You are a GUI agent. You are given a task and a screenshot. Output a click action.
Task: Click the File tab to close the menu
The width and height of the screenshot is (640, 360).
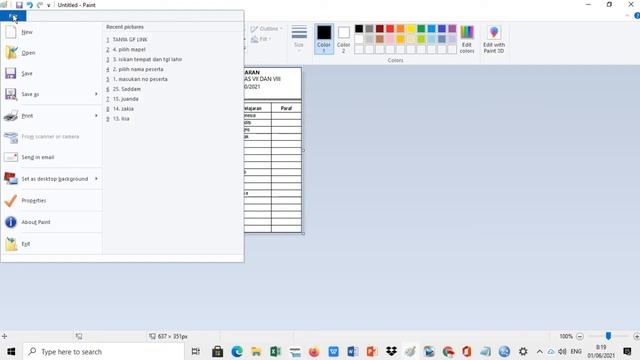(13, 16)
